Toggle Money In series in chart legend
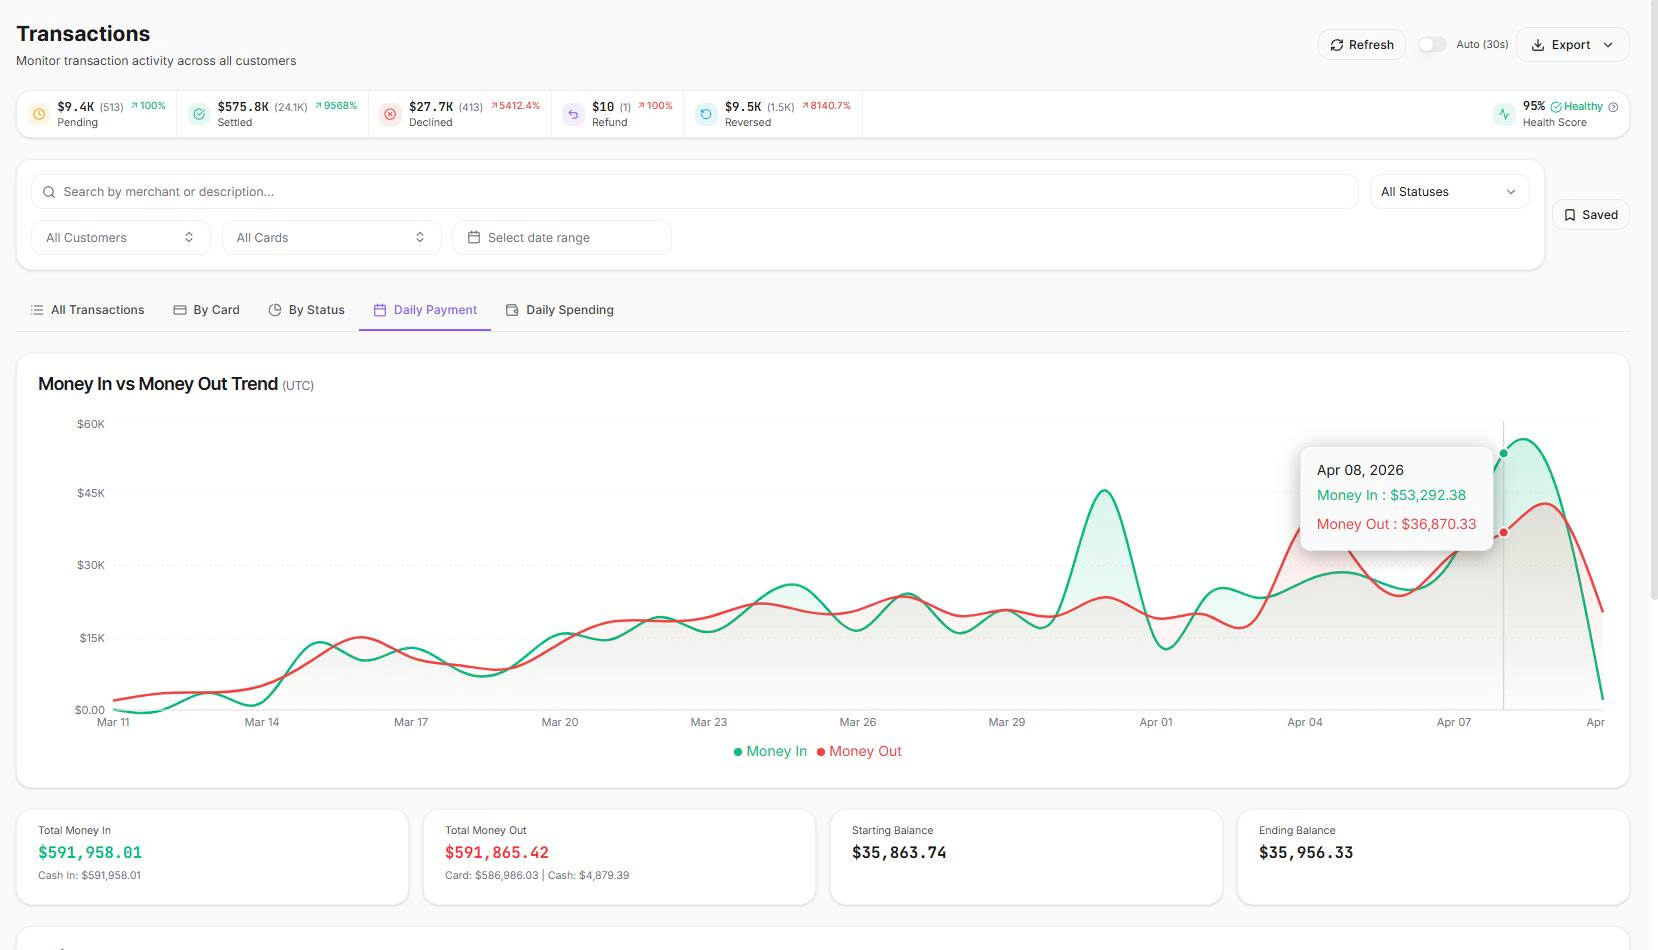This screenshot has width=1658, height=950. [770, 752]
